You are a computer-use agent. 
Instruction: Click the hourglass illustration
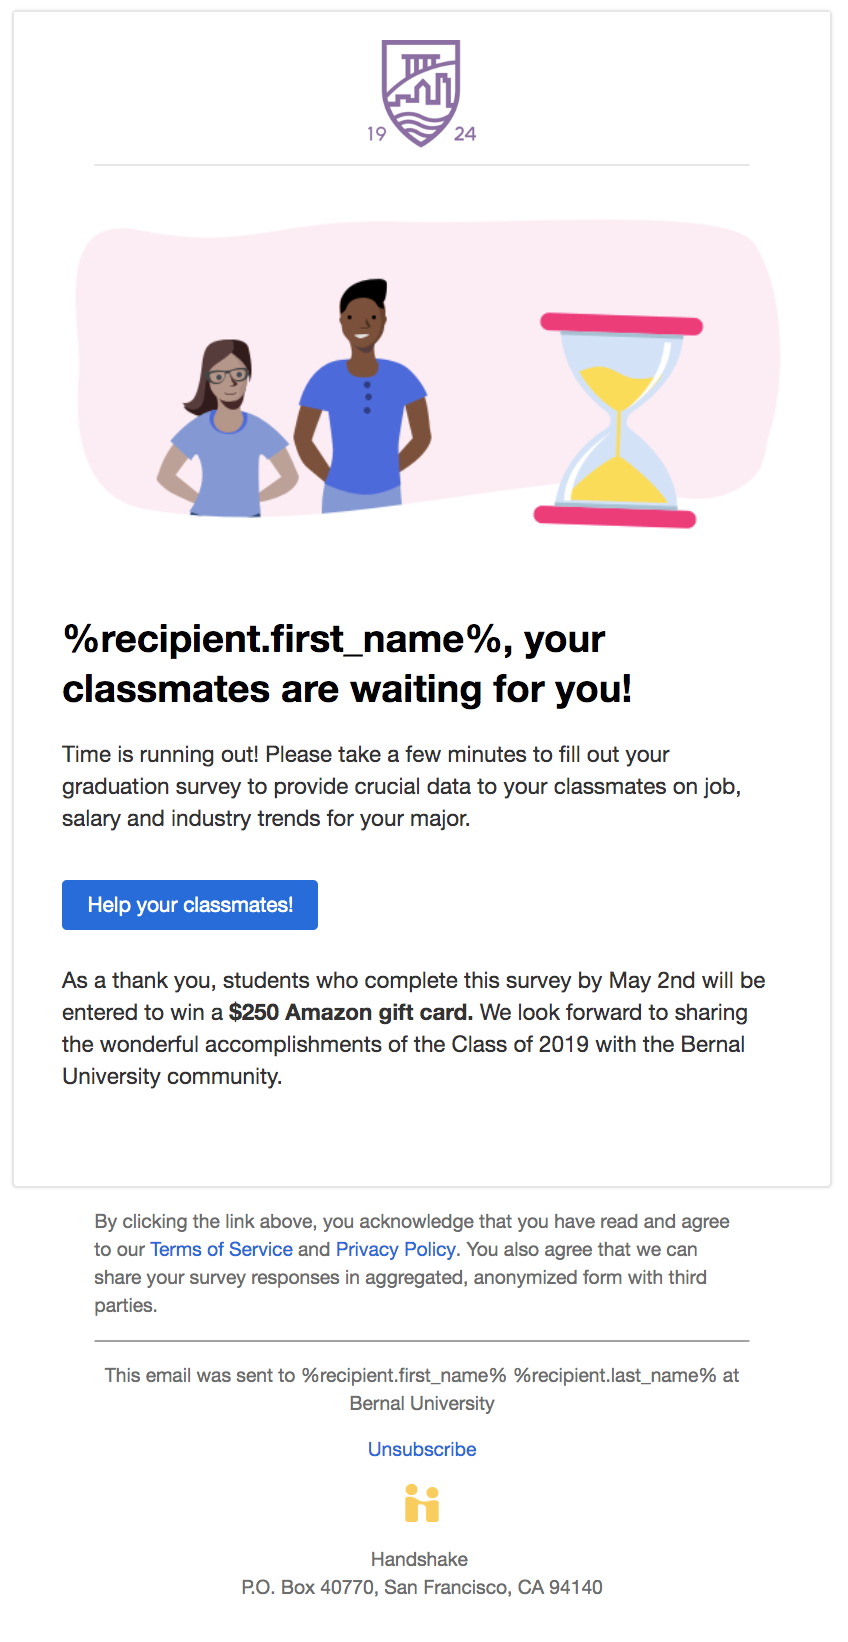(x=618, y=420)
